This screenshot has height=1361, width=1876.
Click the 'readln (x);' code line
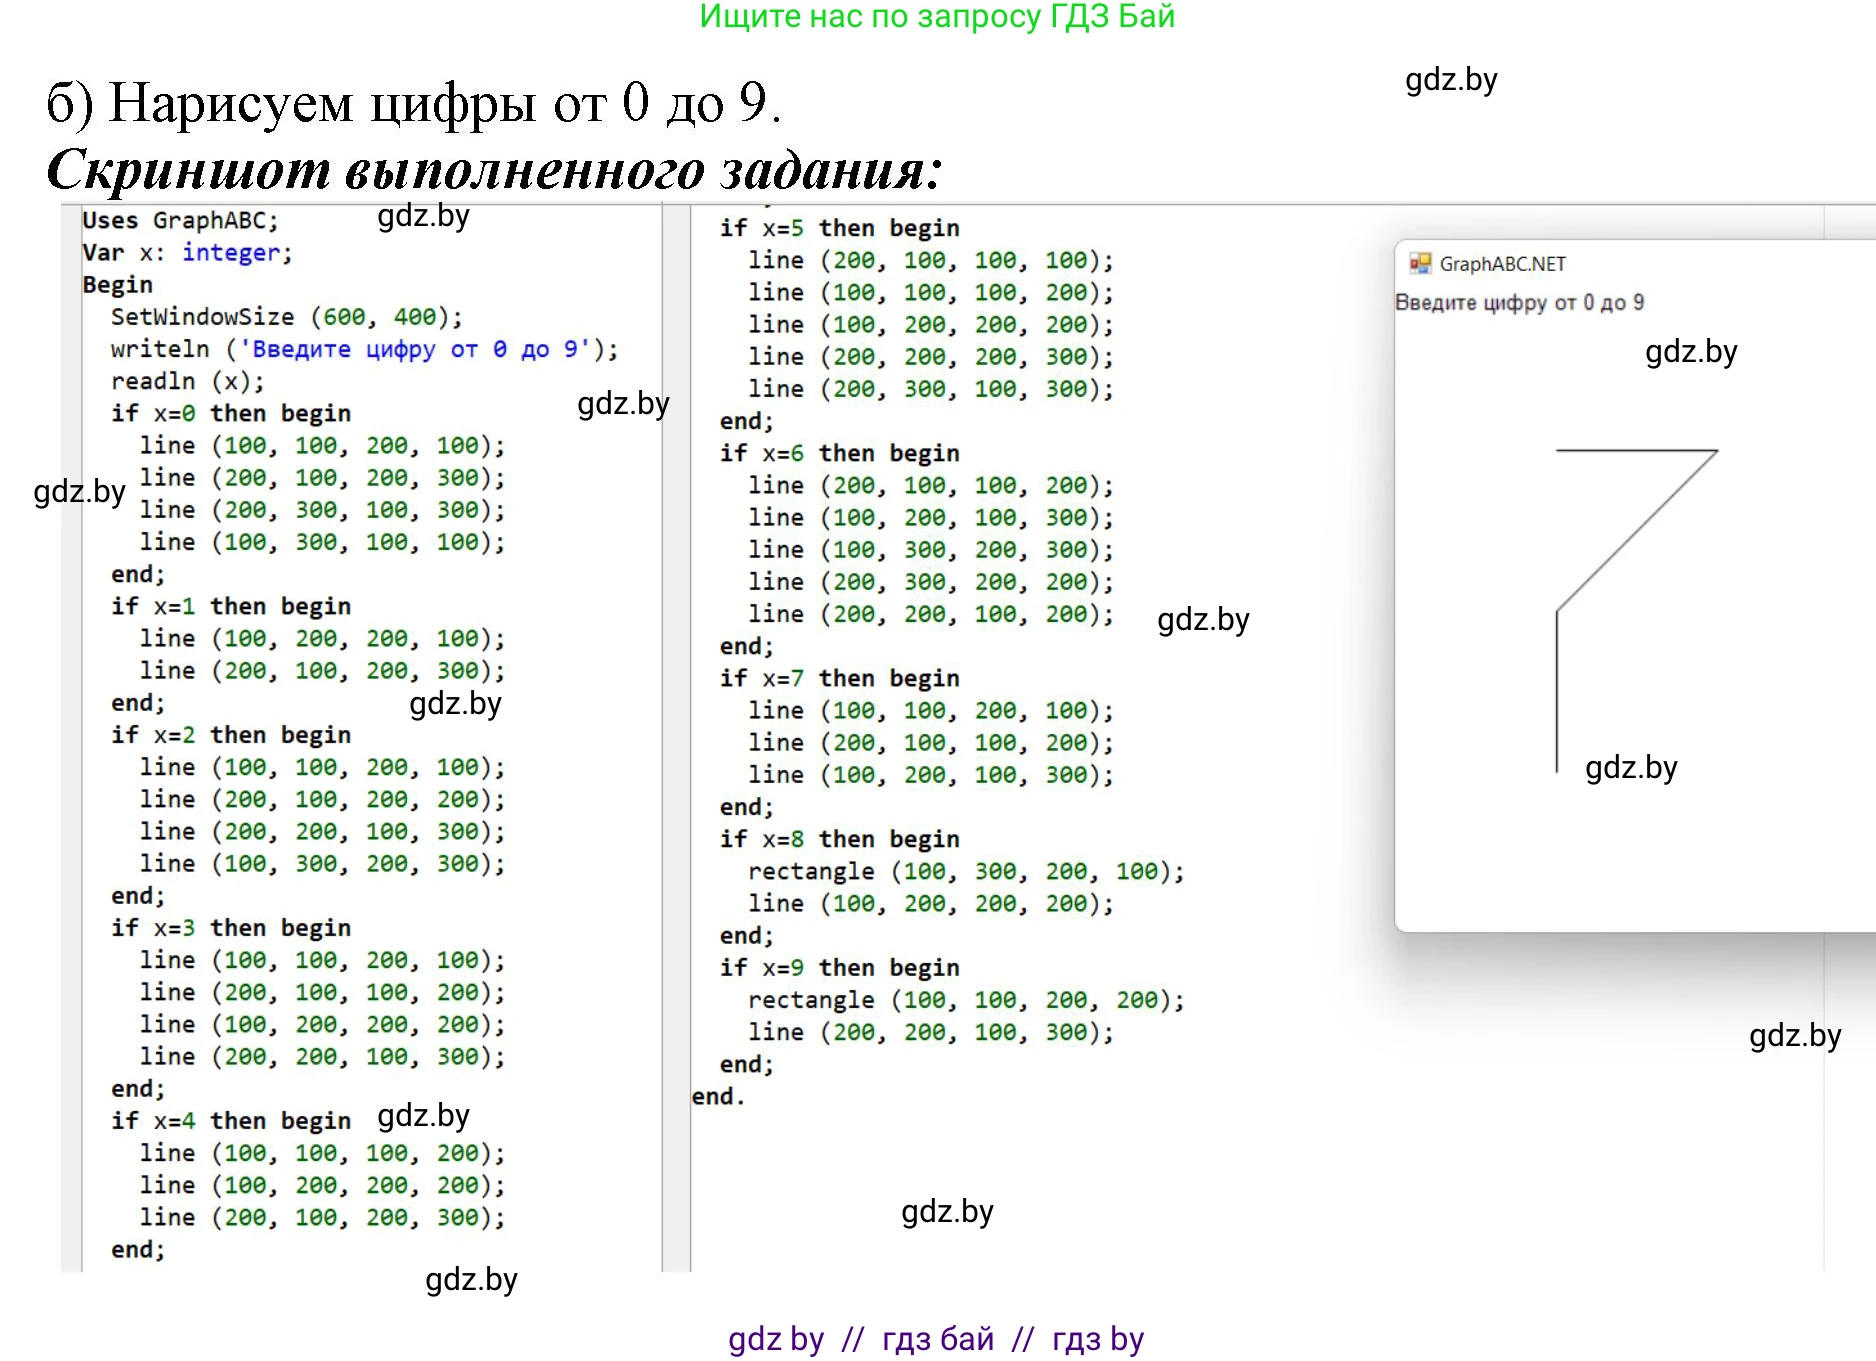187,381
